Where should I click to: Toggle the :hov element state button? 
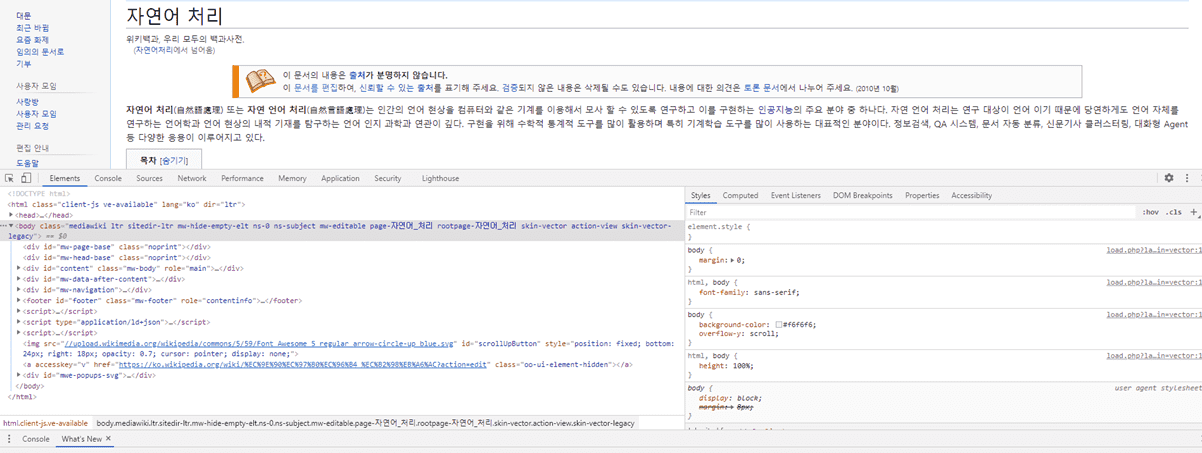pyautogui.click(x=1151, y=212)
